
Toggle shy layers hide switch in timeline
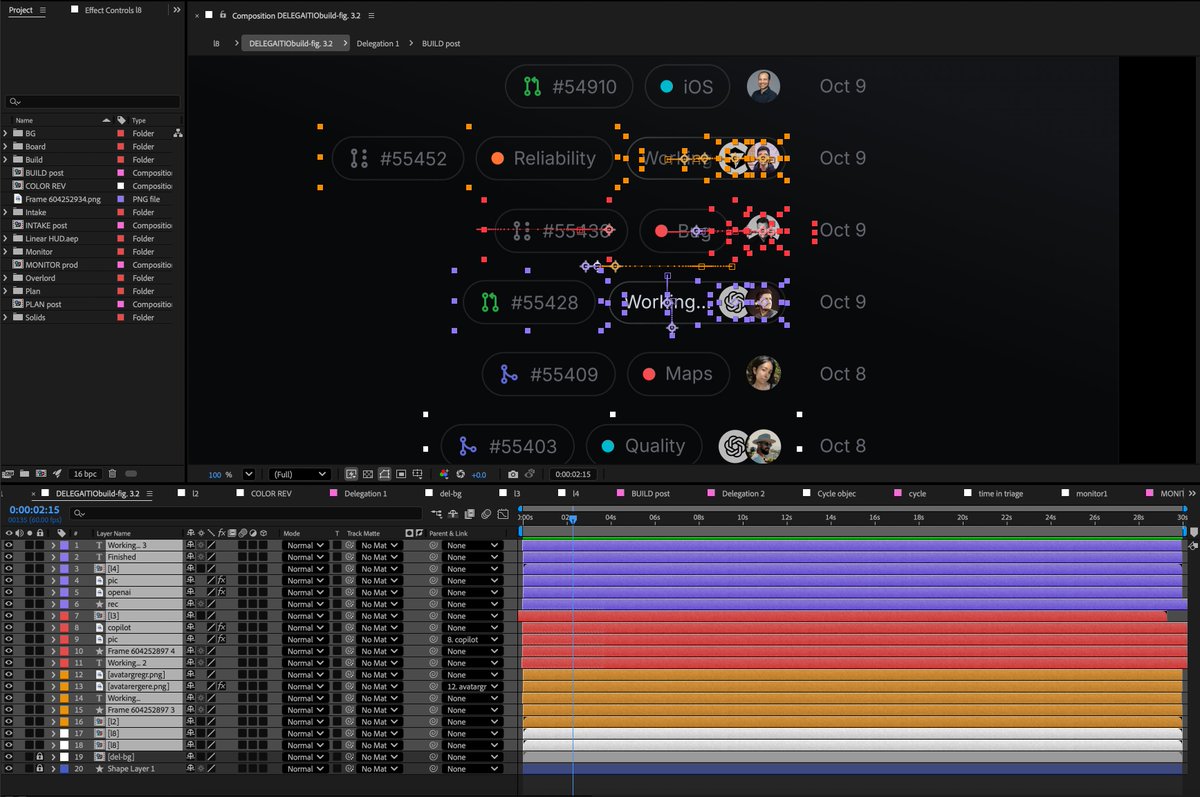click(x=454, y=513)
